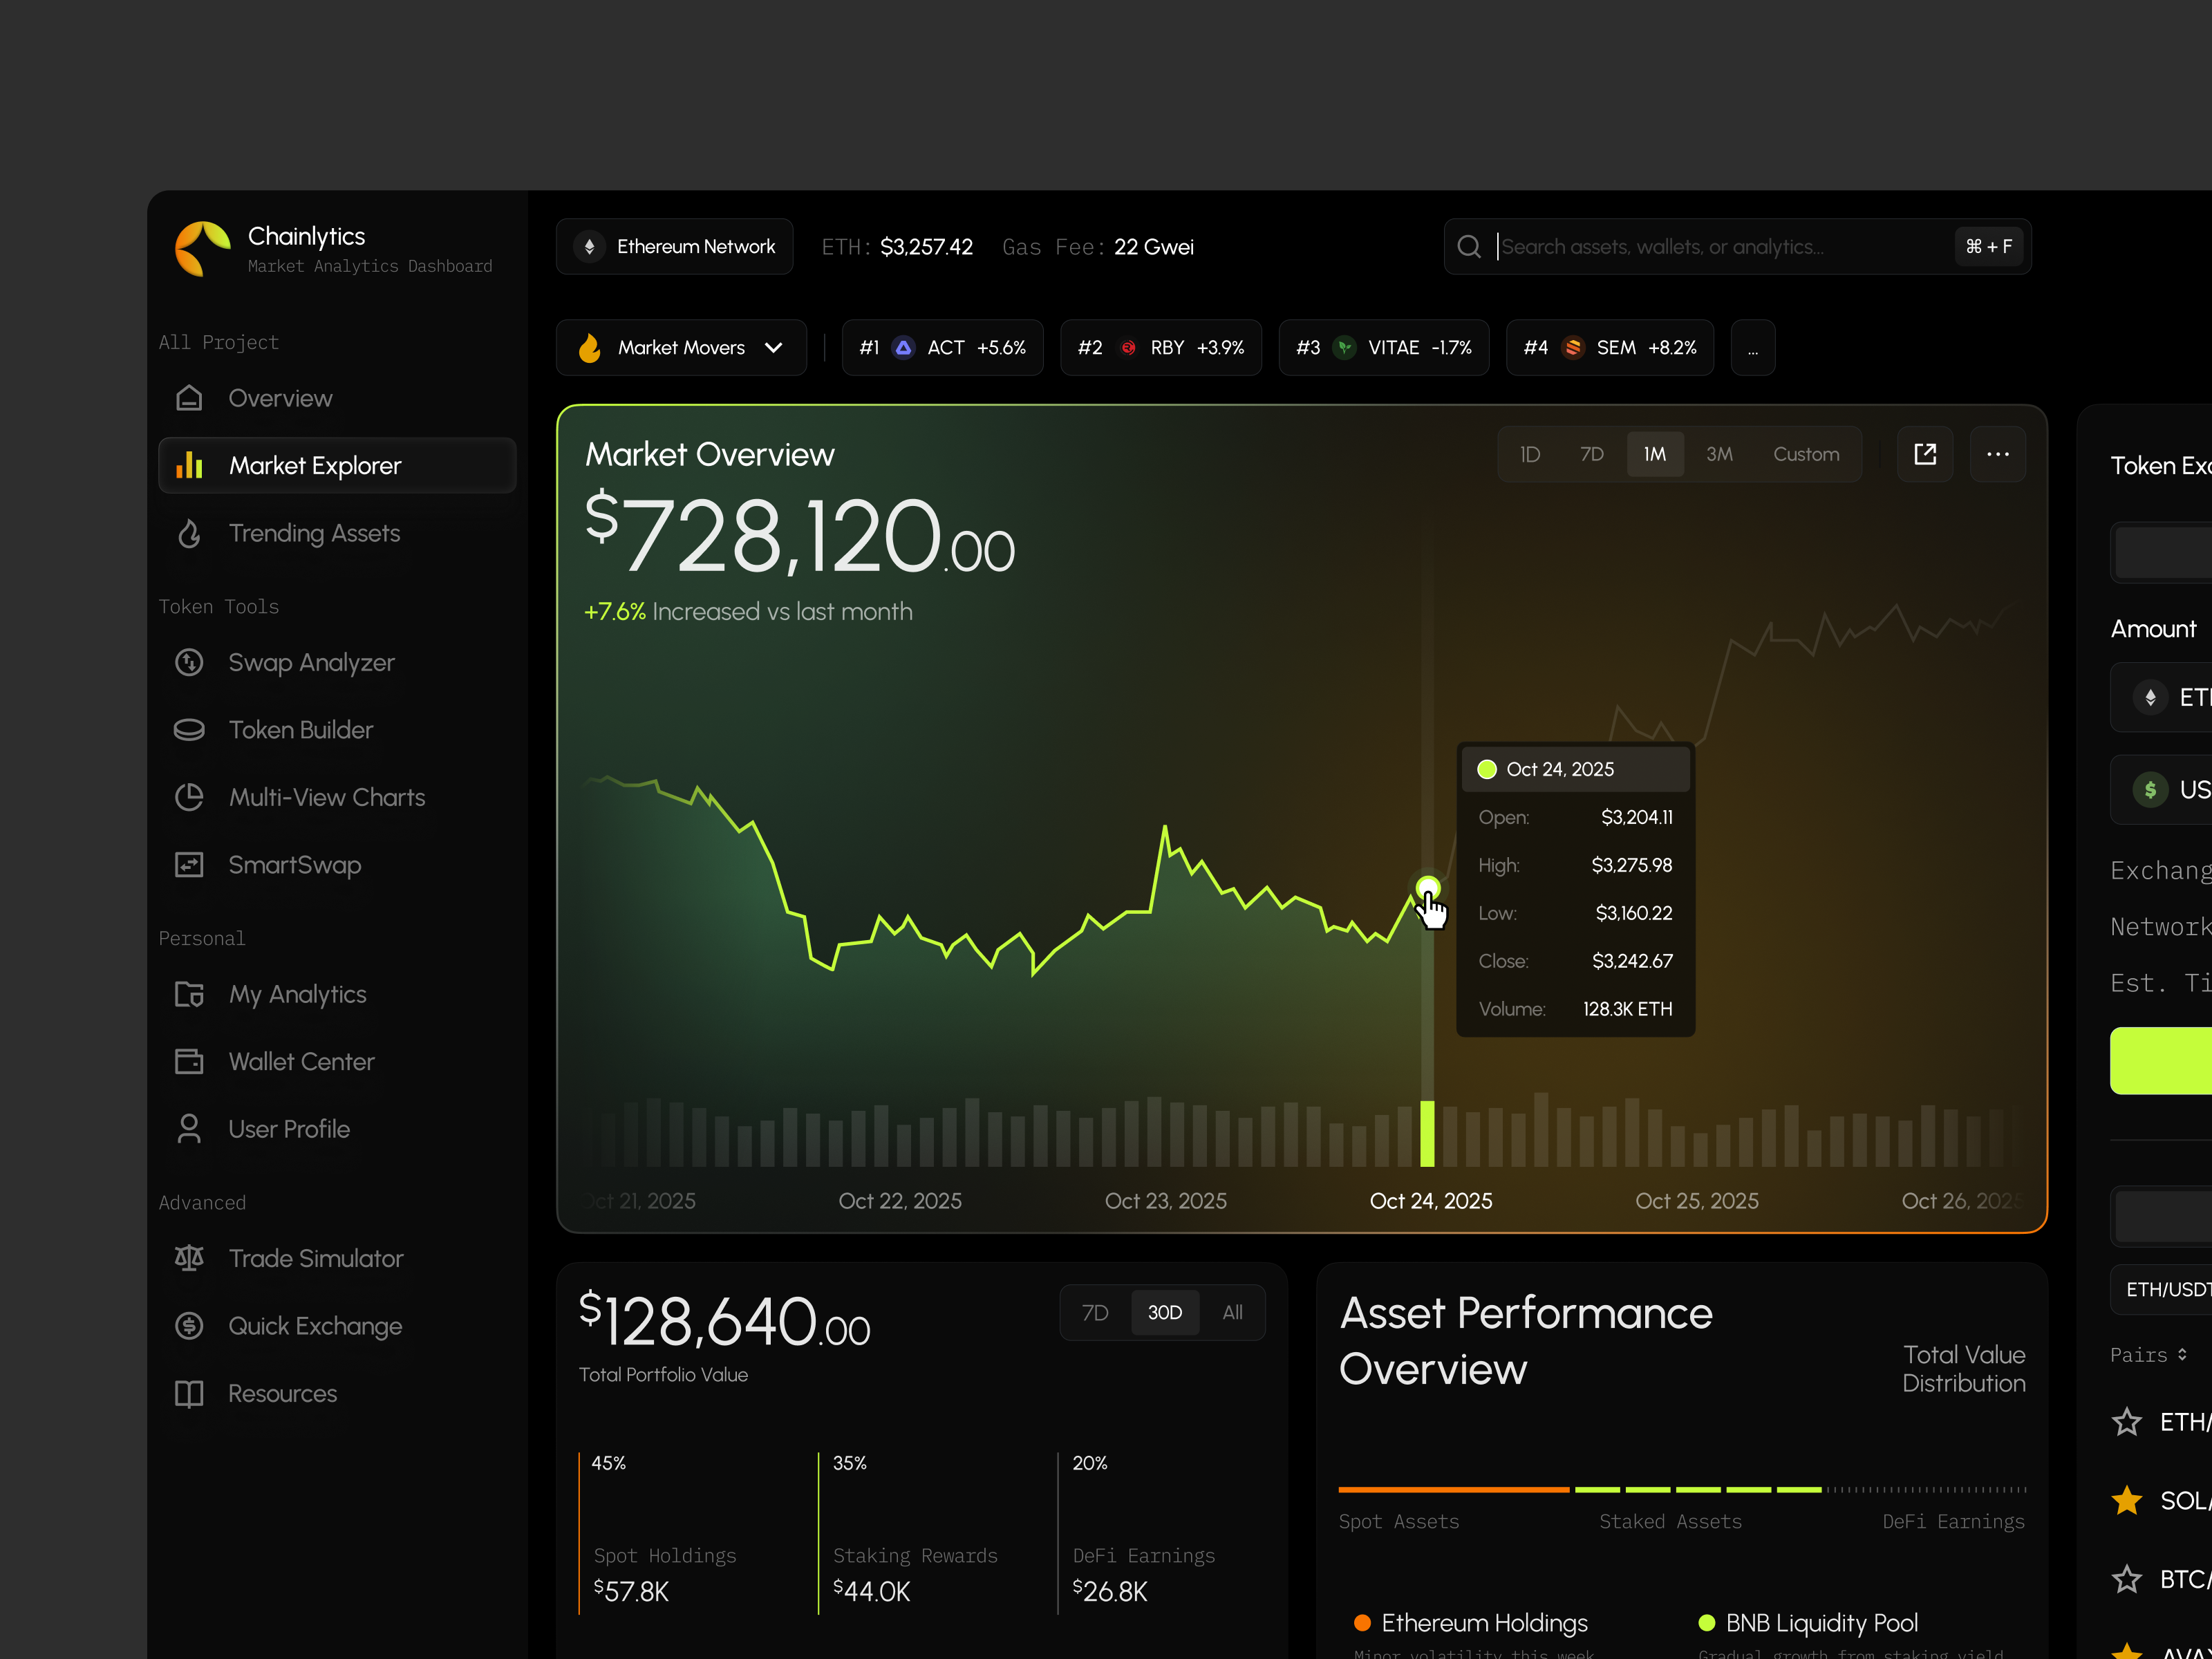Click the Resources book icon

tap(189, 1393)
